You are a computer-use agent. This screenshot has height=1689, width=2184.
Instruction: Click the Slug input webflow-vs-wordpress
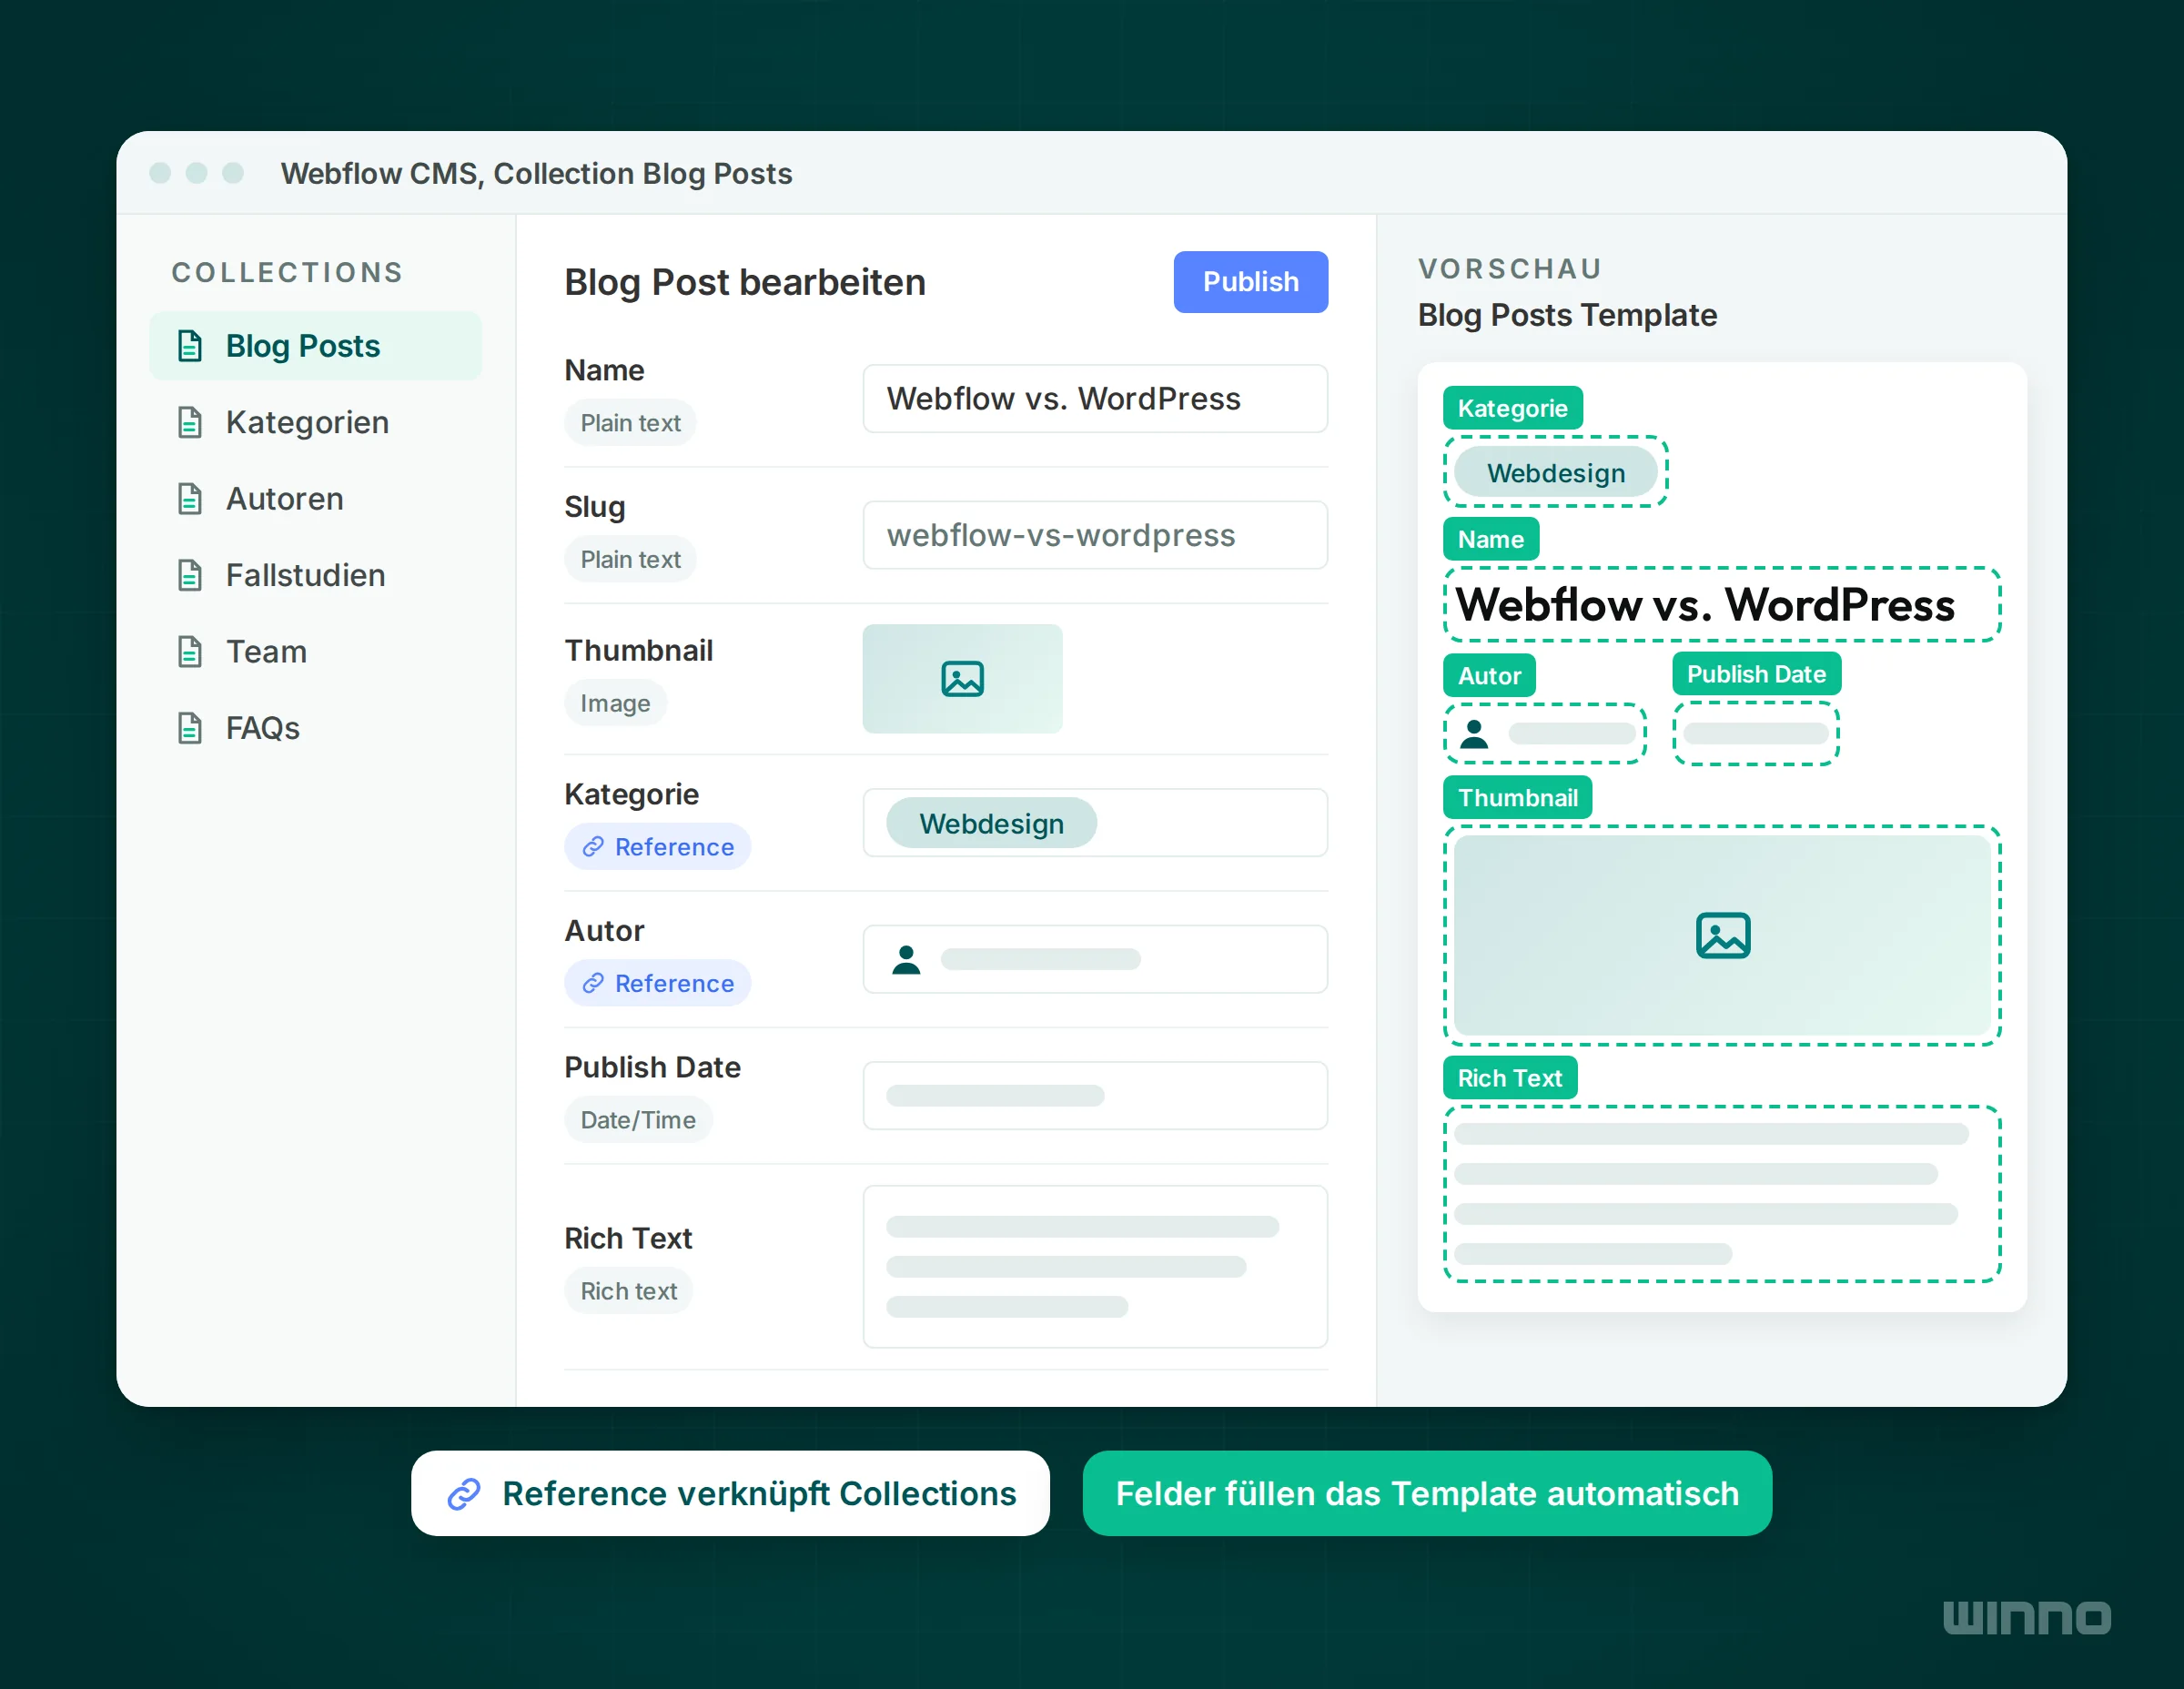(1095, 535)
